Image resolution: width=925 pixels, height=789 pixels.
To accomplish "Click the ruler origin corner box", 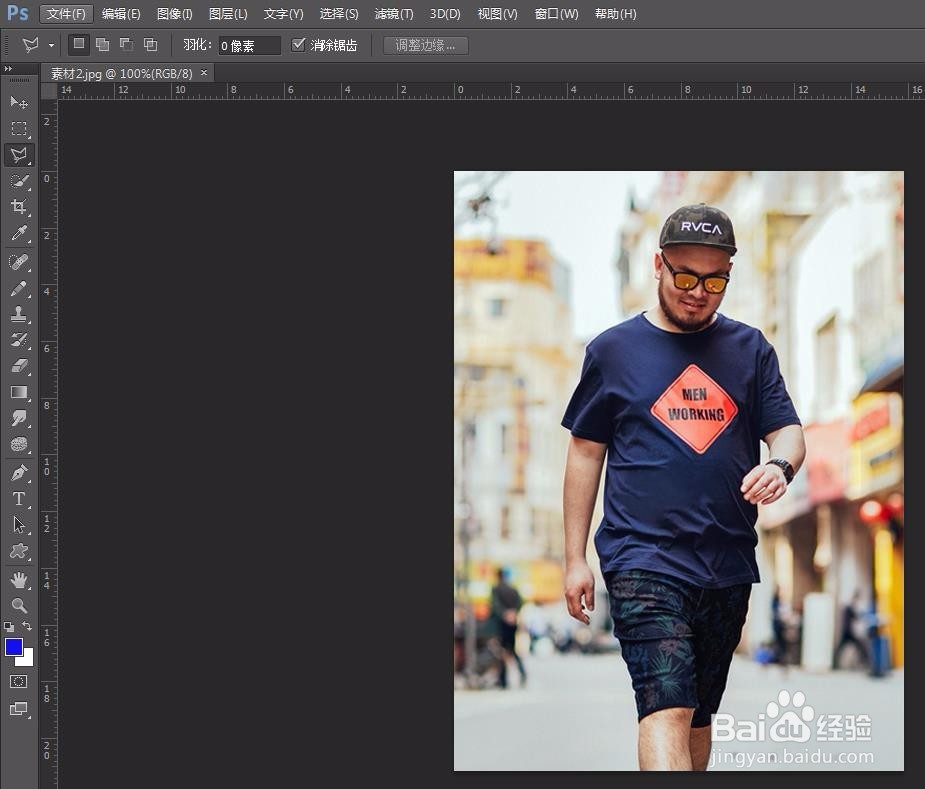I will click(x=48, y=90).
